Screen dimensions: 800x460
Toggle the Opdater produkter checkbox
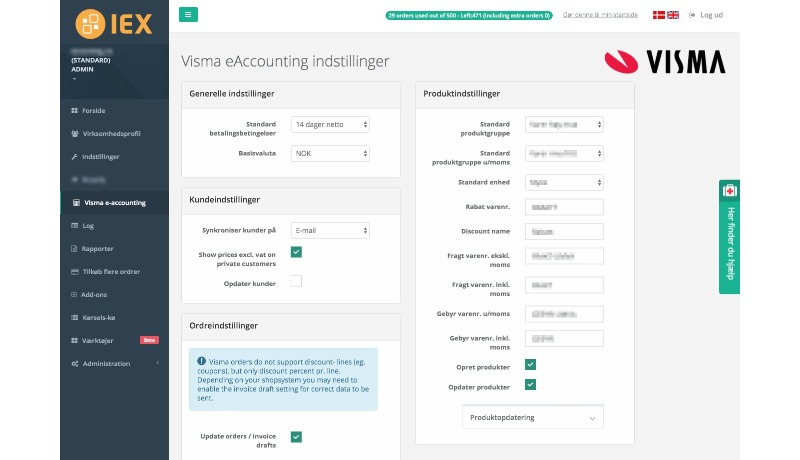[530, 385]
